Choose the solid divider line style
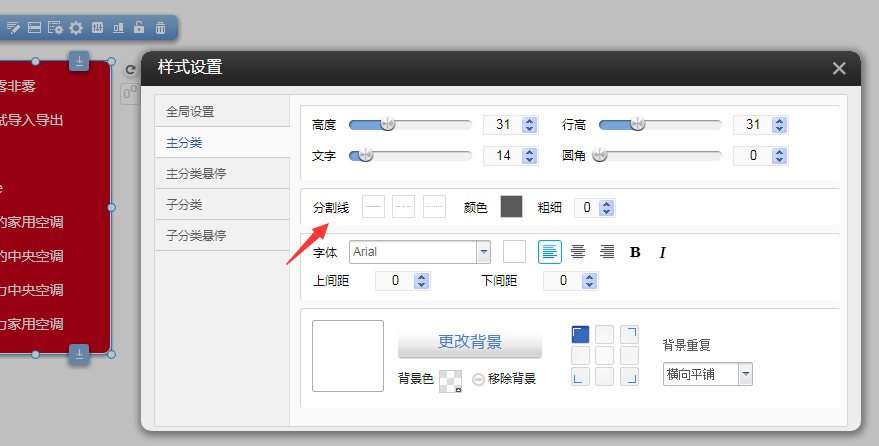The height and width of the screenshot is (446, 879). (x=373, y=207)
